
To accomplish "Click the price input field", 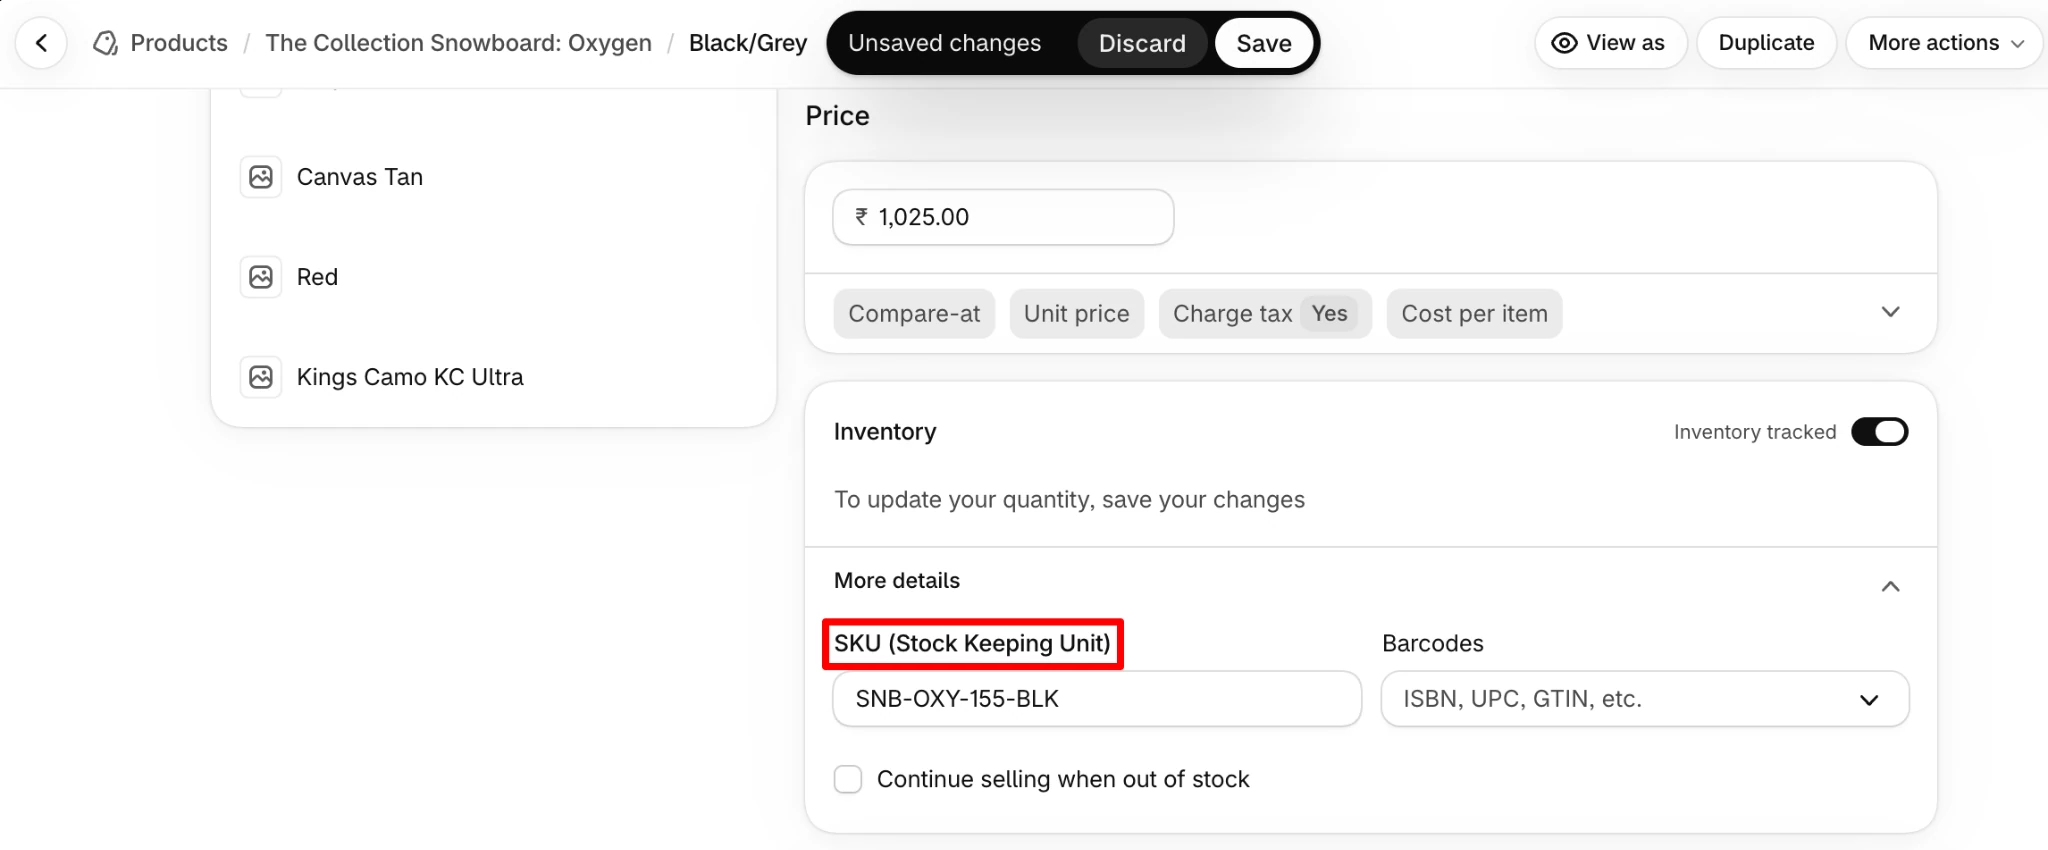I will point(1003,217).
